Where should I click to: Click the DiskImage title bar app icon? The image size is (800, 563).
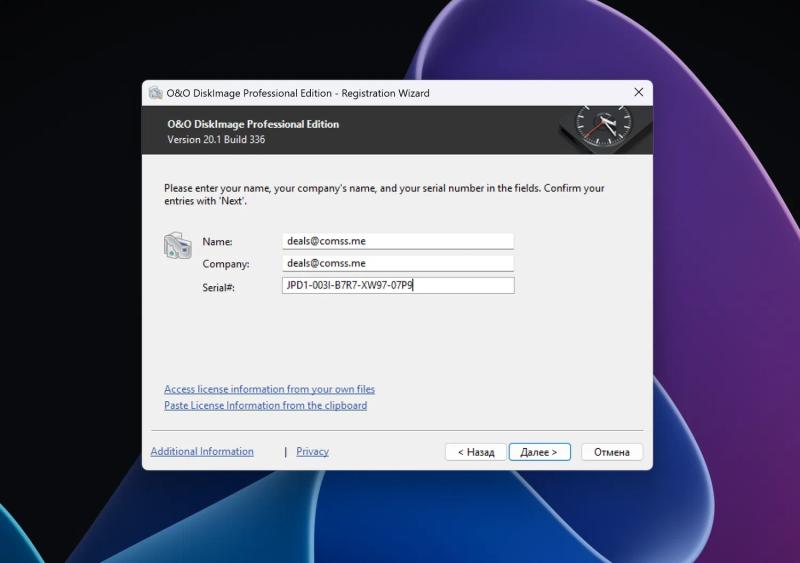coord(155,93)
